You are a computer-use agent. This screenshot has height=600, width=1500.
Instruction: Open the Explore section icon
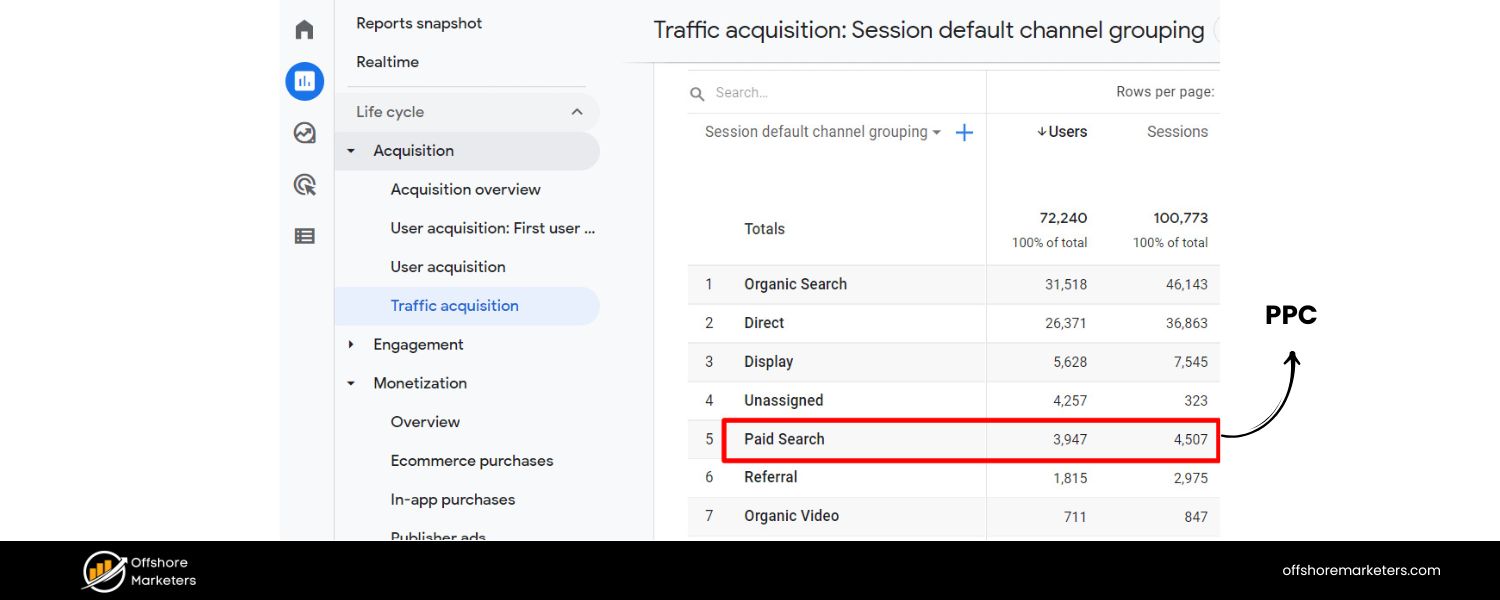tap(304, 131)
